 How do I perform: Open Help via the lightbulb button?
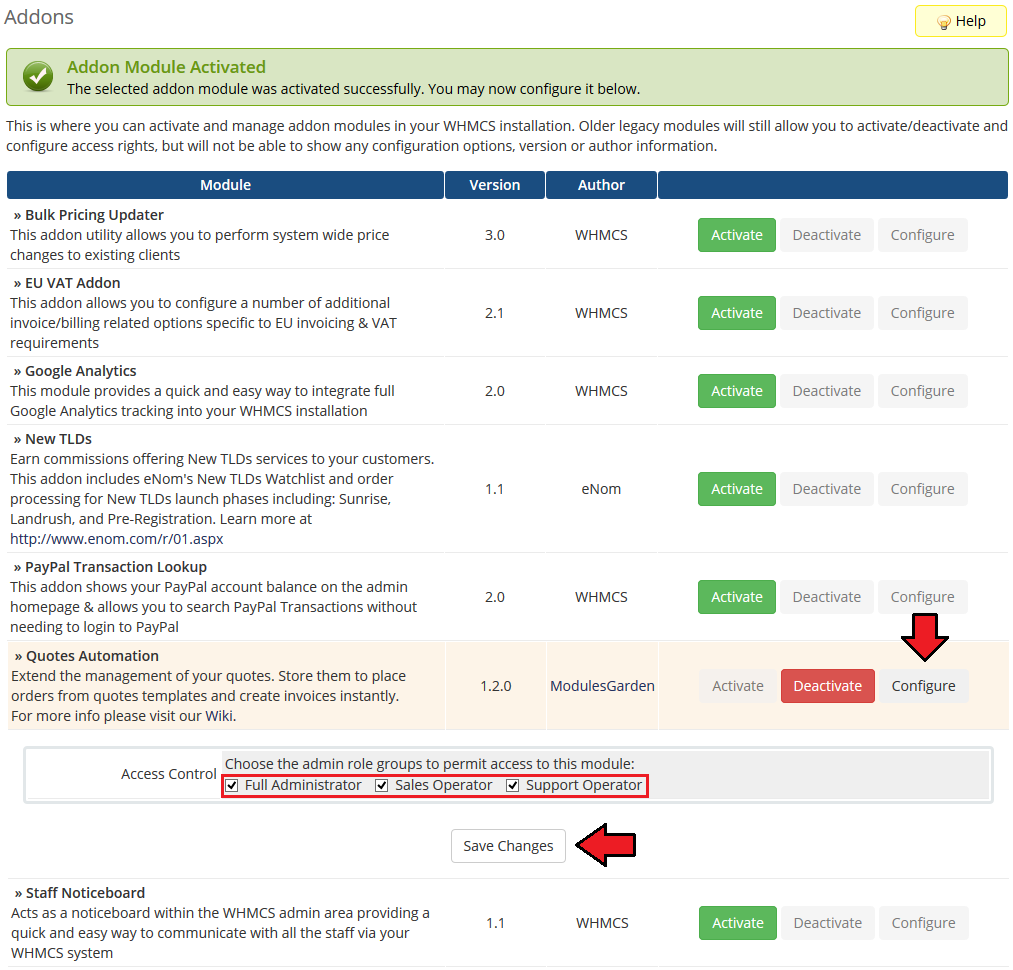(960, 21)
